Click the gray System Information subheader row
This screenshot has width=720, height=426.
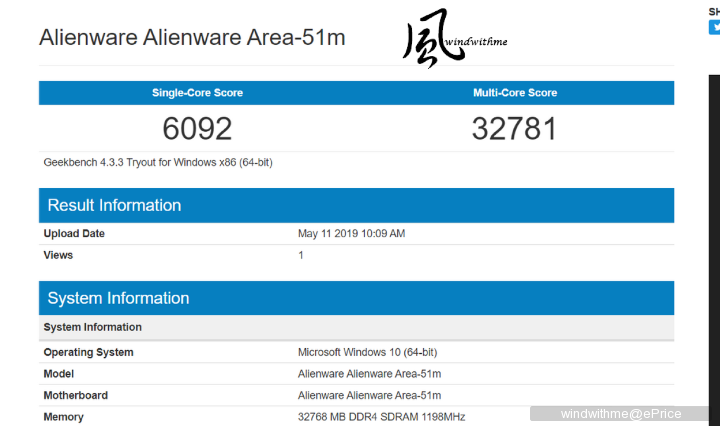(356, 327)
